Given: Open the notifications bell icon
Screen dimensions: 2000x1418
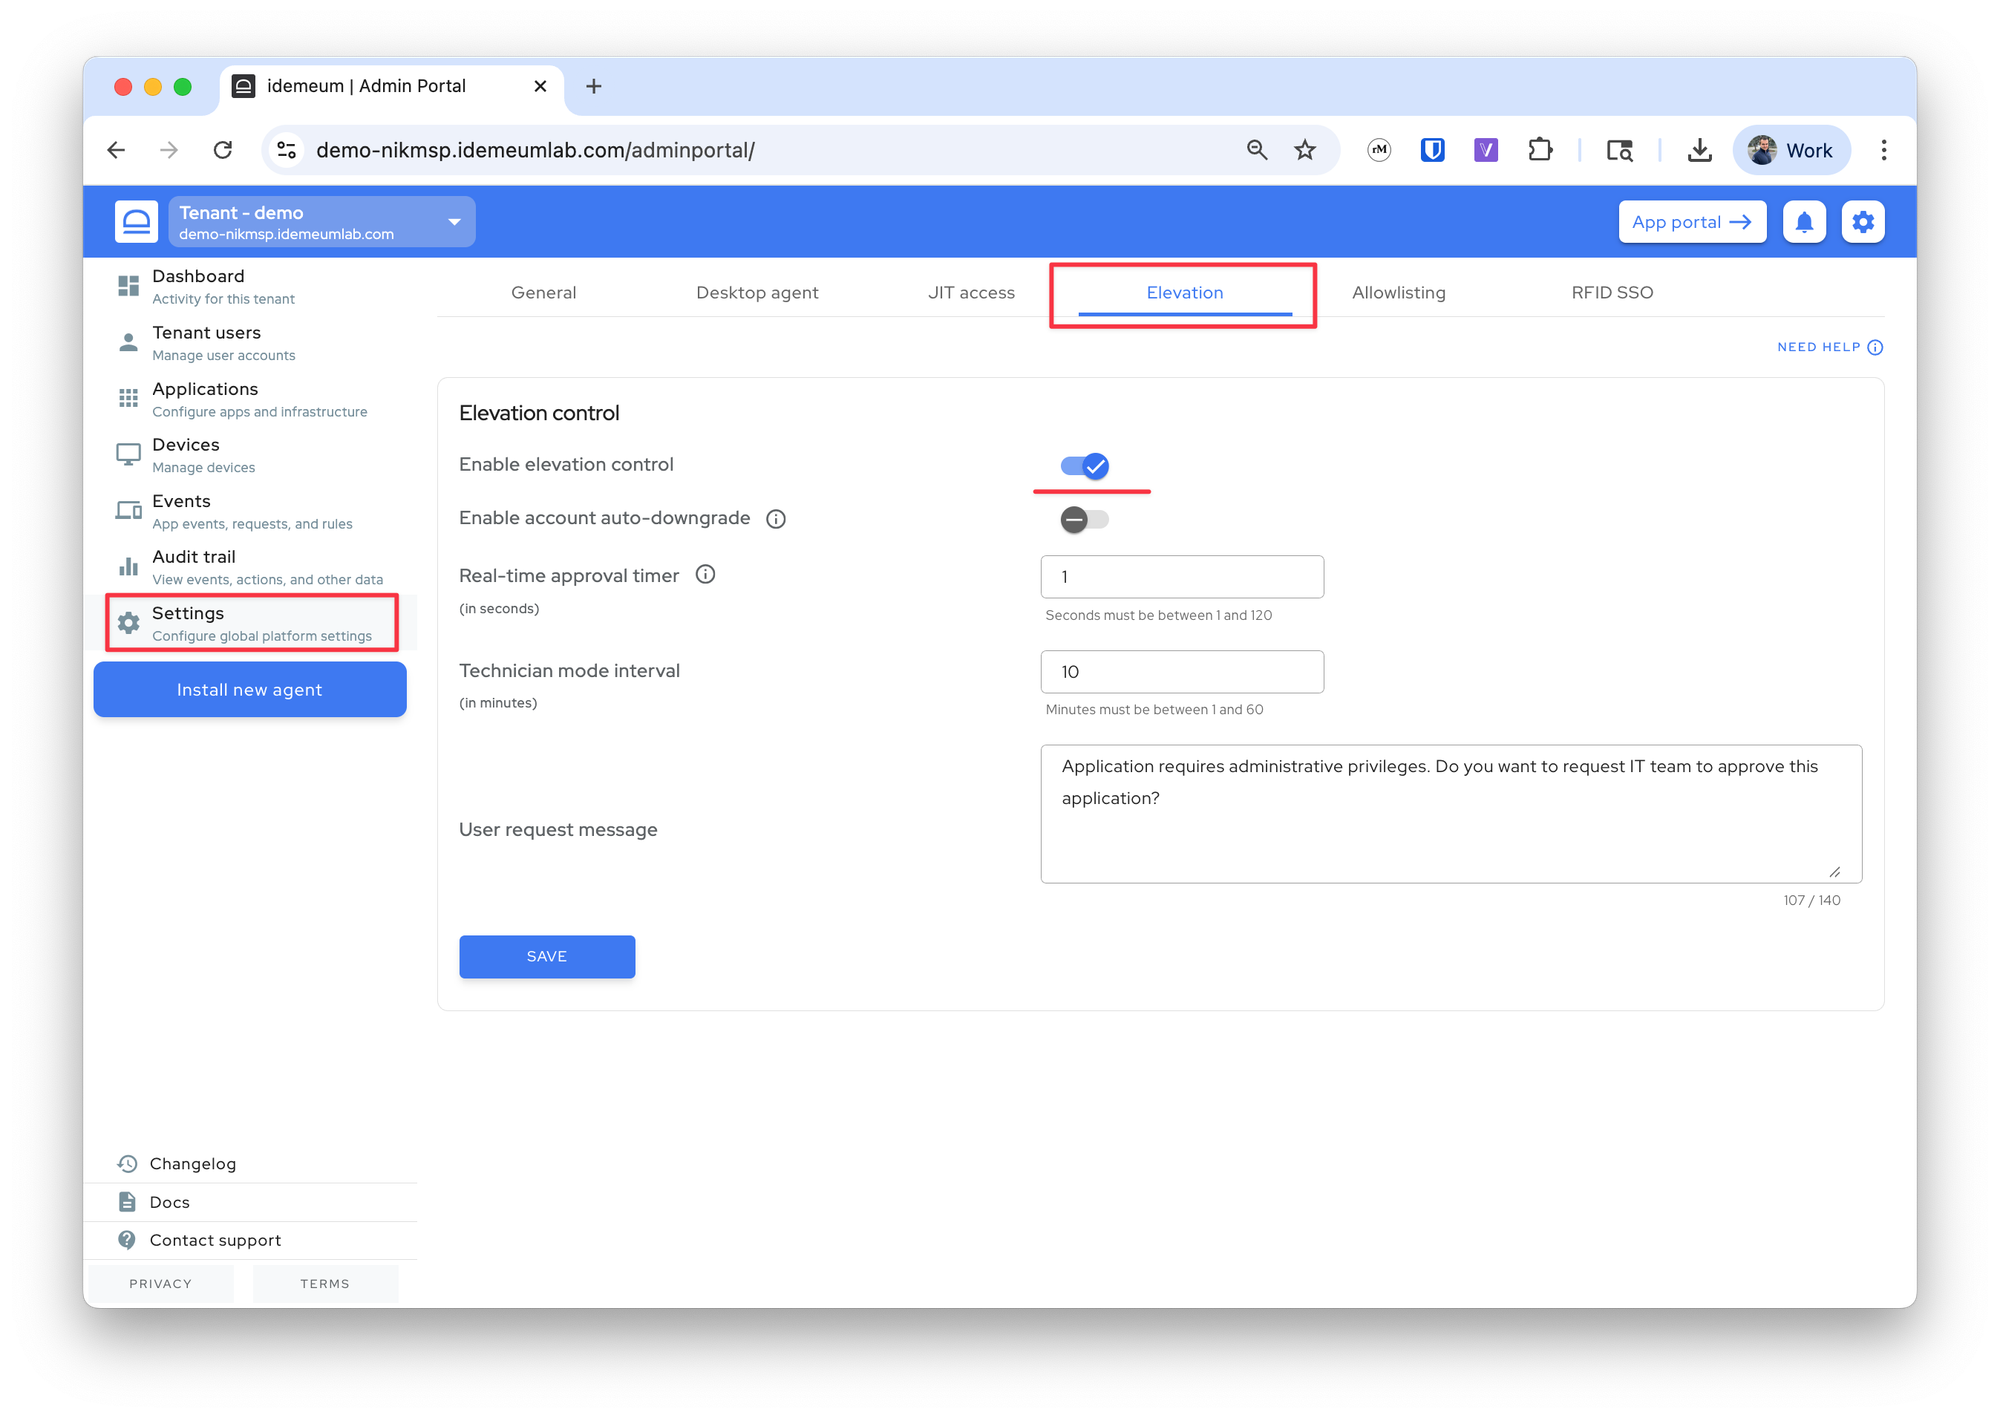Looking at the screenshot, I should pos(1804,222).
